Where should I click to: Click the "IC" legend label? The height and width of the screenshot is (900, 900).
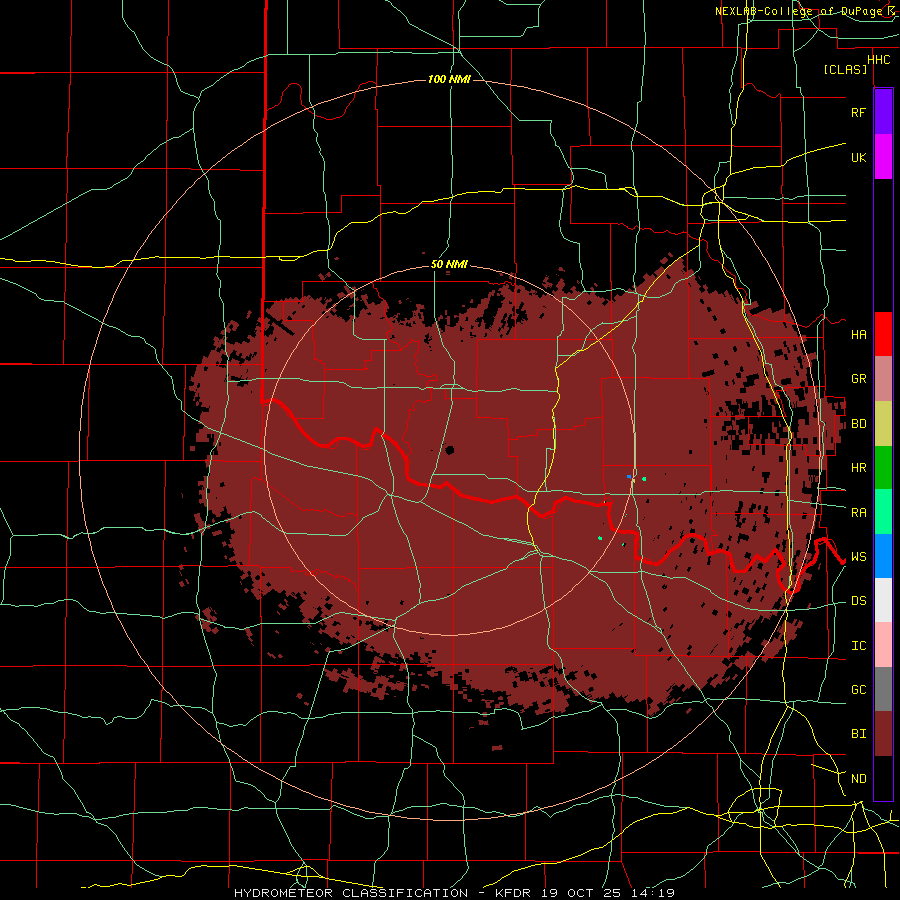click(x=858, y=646)
